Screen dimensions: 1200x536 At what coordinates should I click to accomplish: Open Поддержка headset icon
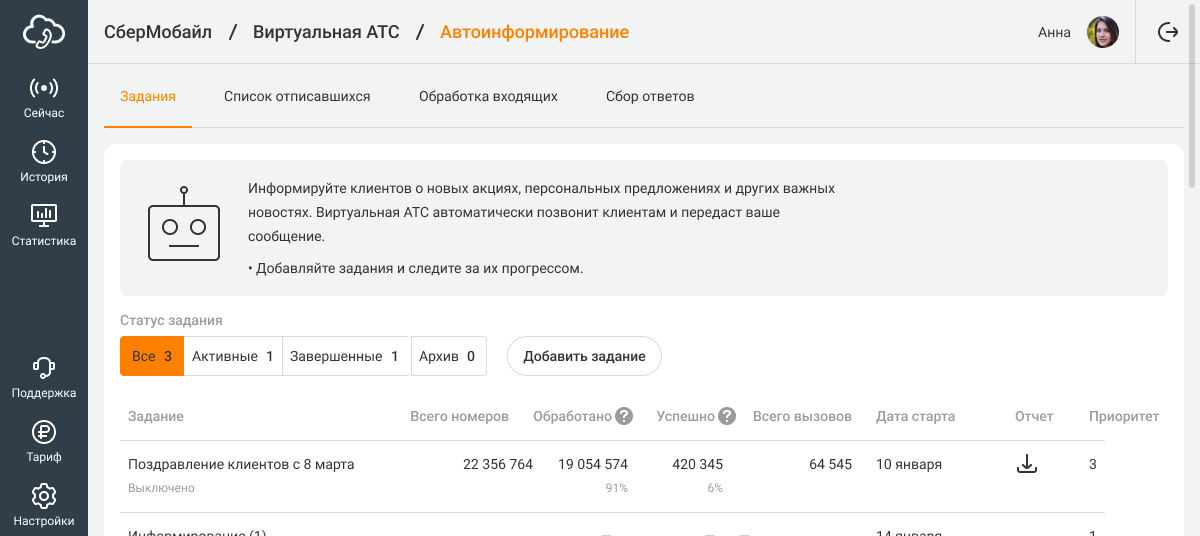point(44,368)
